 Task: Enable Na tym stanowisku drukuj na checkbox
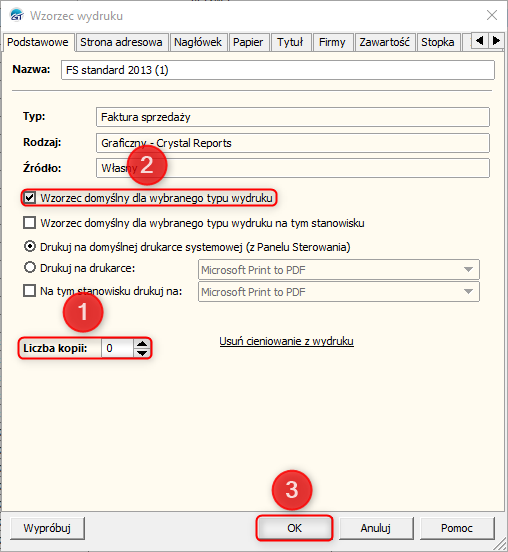pyautogui.click(x=30, y=291)
